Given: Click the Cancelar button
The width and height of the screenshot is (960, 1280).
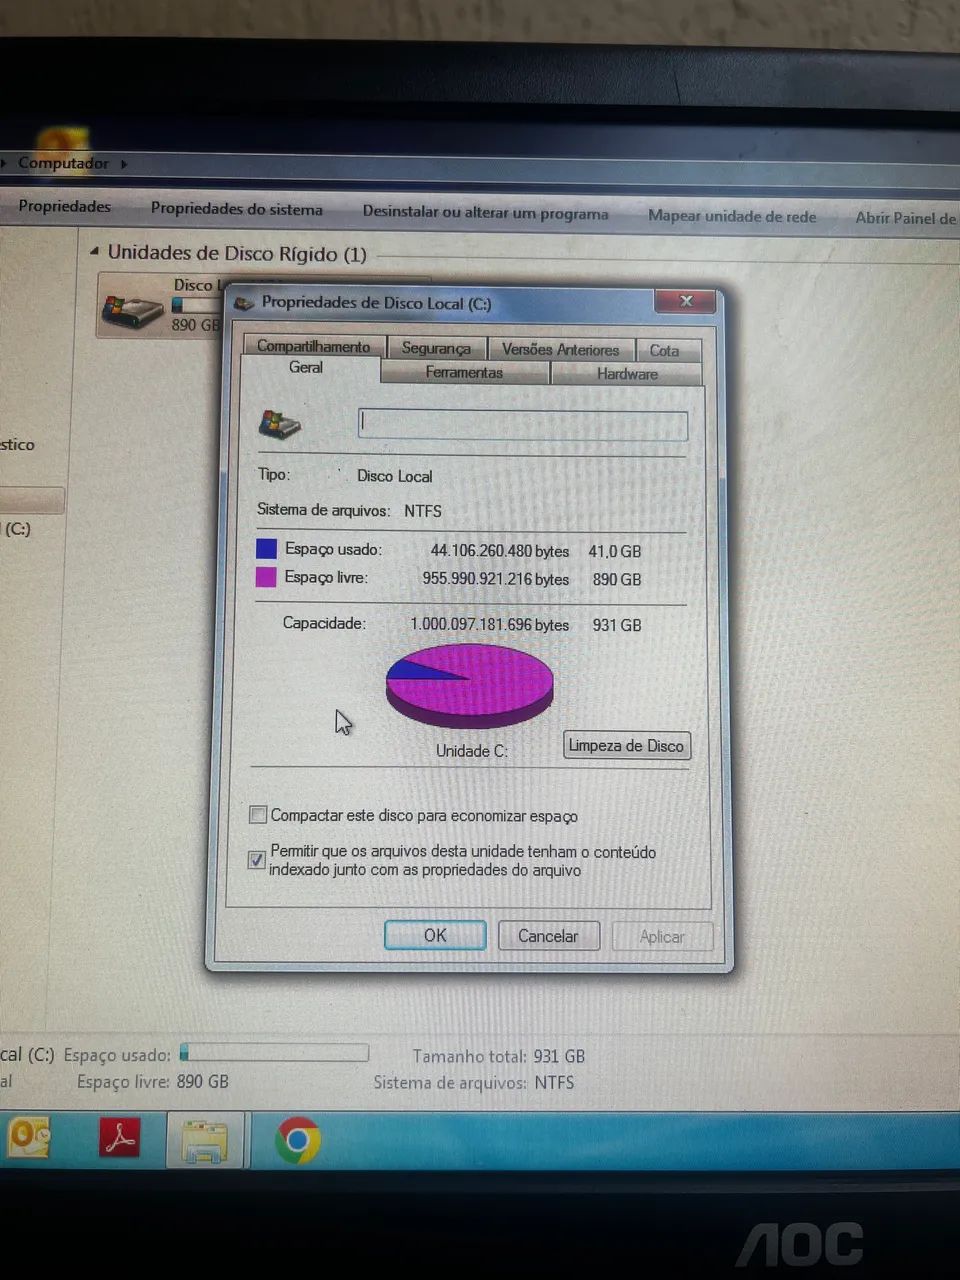Looking at the screenshot, I should point(548,936).
